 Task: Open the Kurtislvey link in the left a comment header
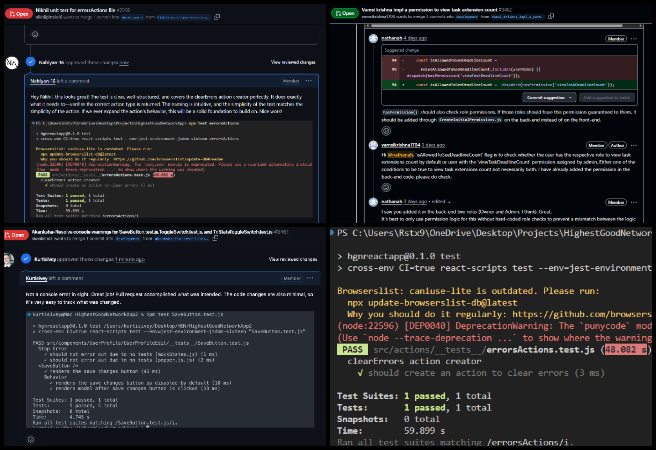36,278
